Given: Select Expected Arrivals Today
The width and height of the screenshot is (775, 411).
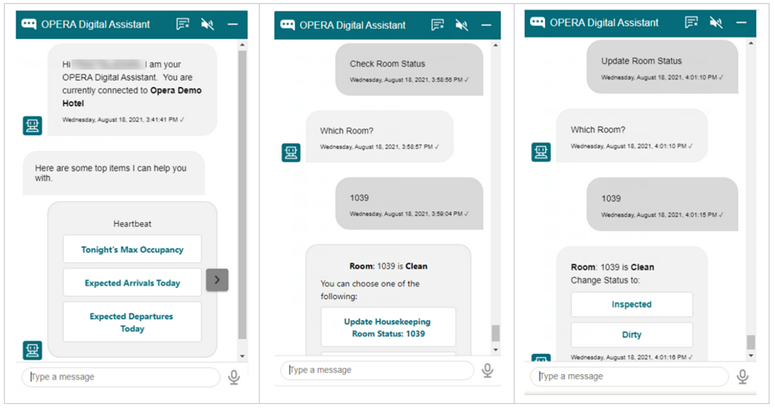Looking at the screenshot, I should (x=132, y=283).
